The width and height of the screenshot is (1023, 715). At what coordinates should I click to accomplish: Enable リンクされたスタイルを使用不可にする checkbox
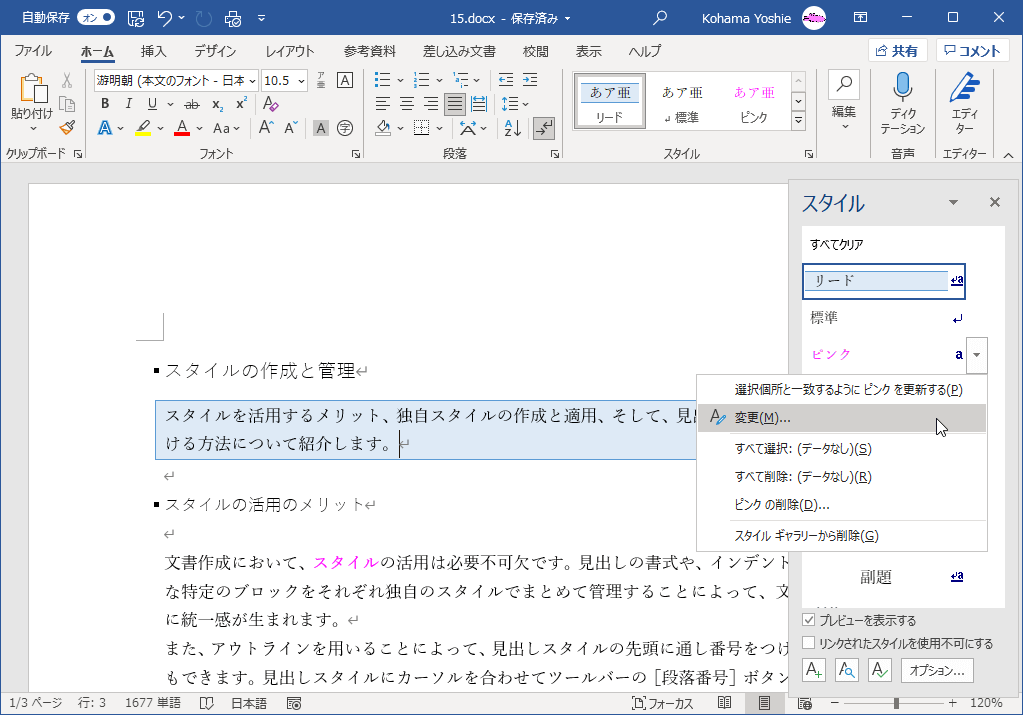tap(809, 643)
